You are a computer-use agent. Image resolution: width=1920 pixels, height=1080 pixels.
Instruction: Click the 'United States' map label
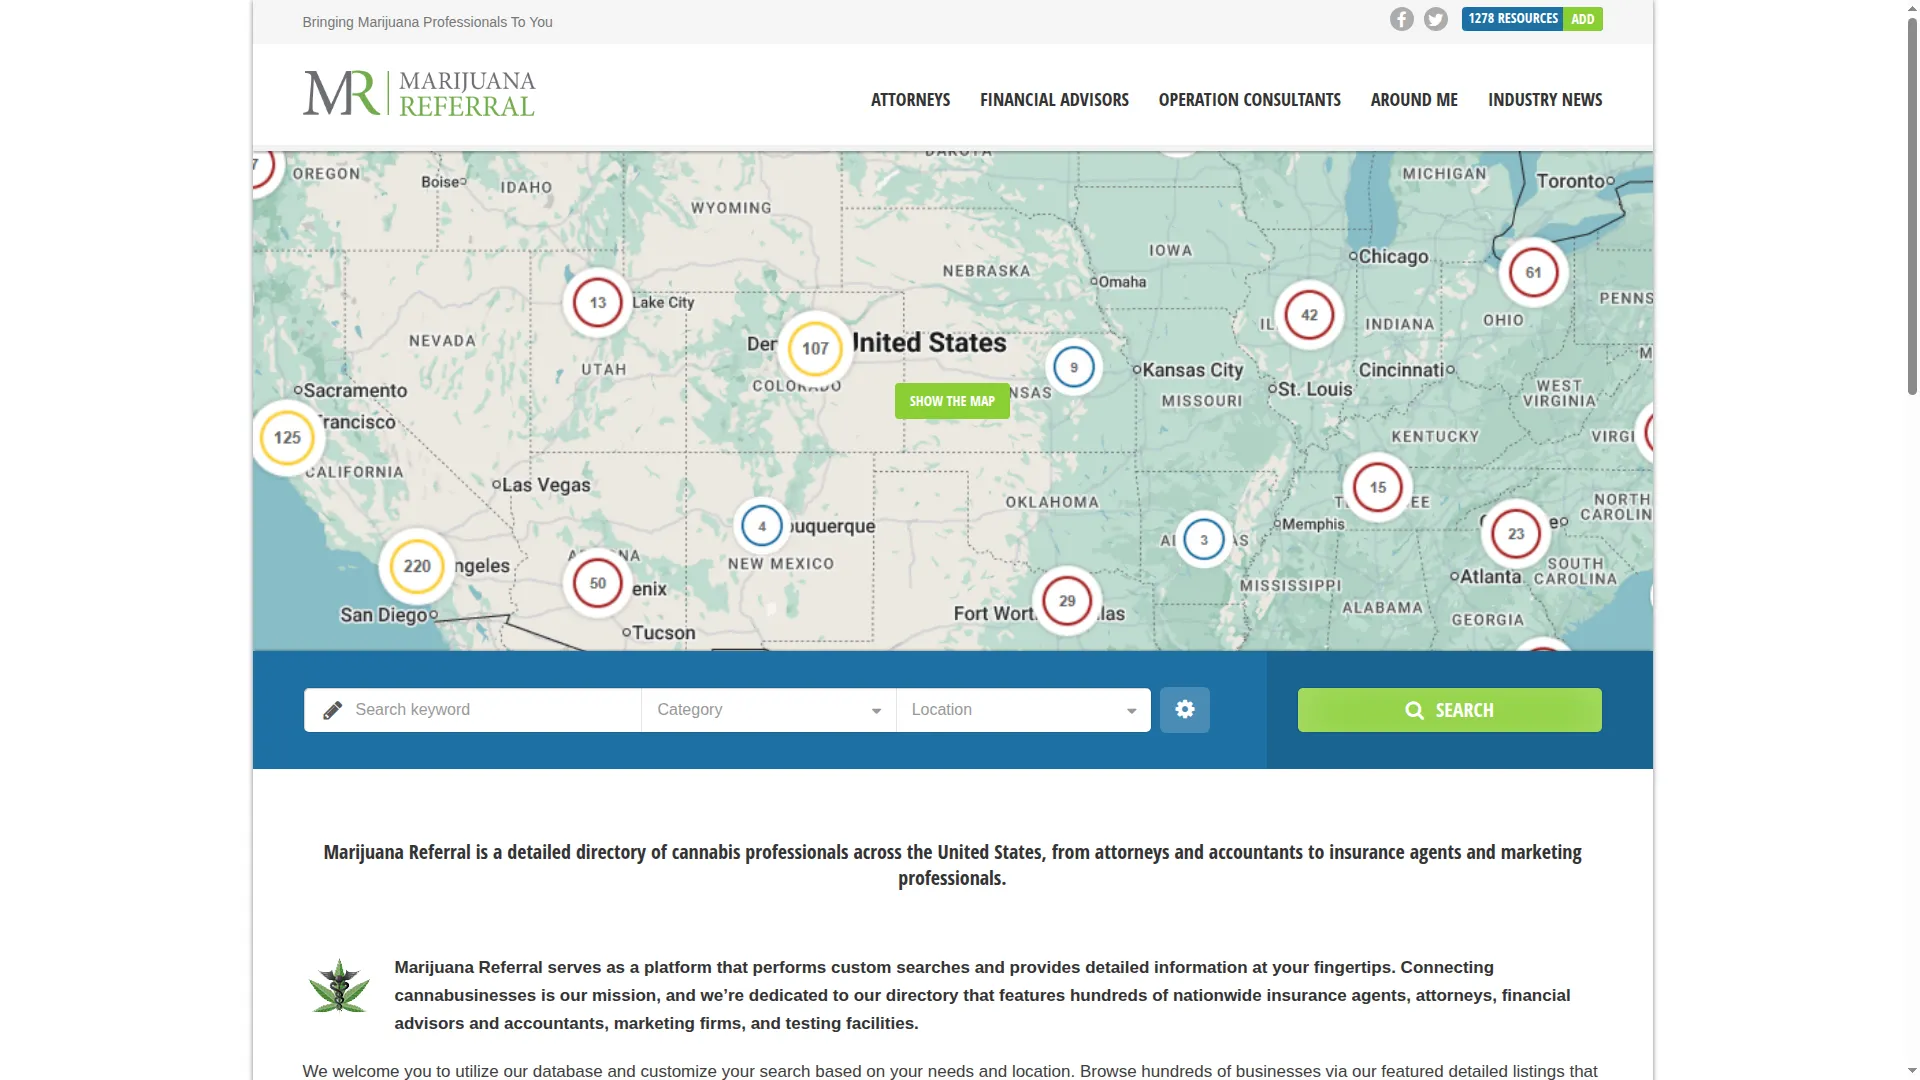(930, 343)
